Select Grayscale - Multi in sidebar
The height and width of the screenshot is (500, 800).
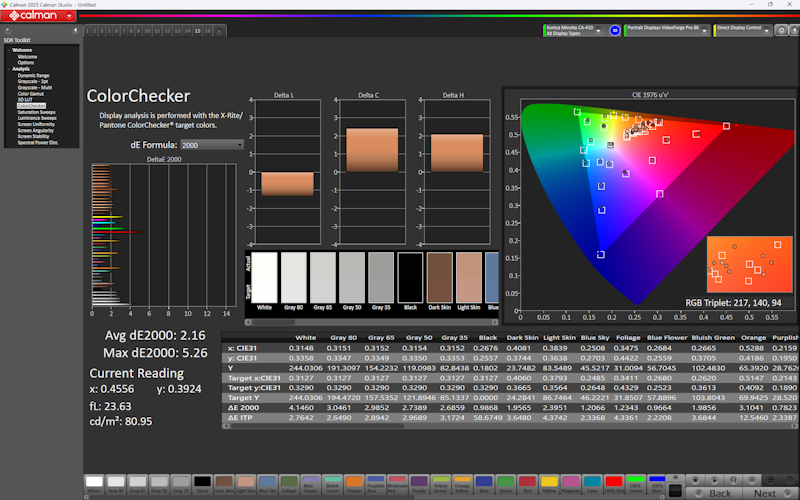click(35, 88)
